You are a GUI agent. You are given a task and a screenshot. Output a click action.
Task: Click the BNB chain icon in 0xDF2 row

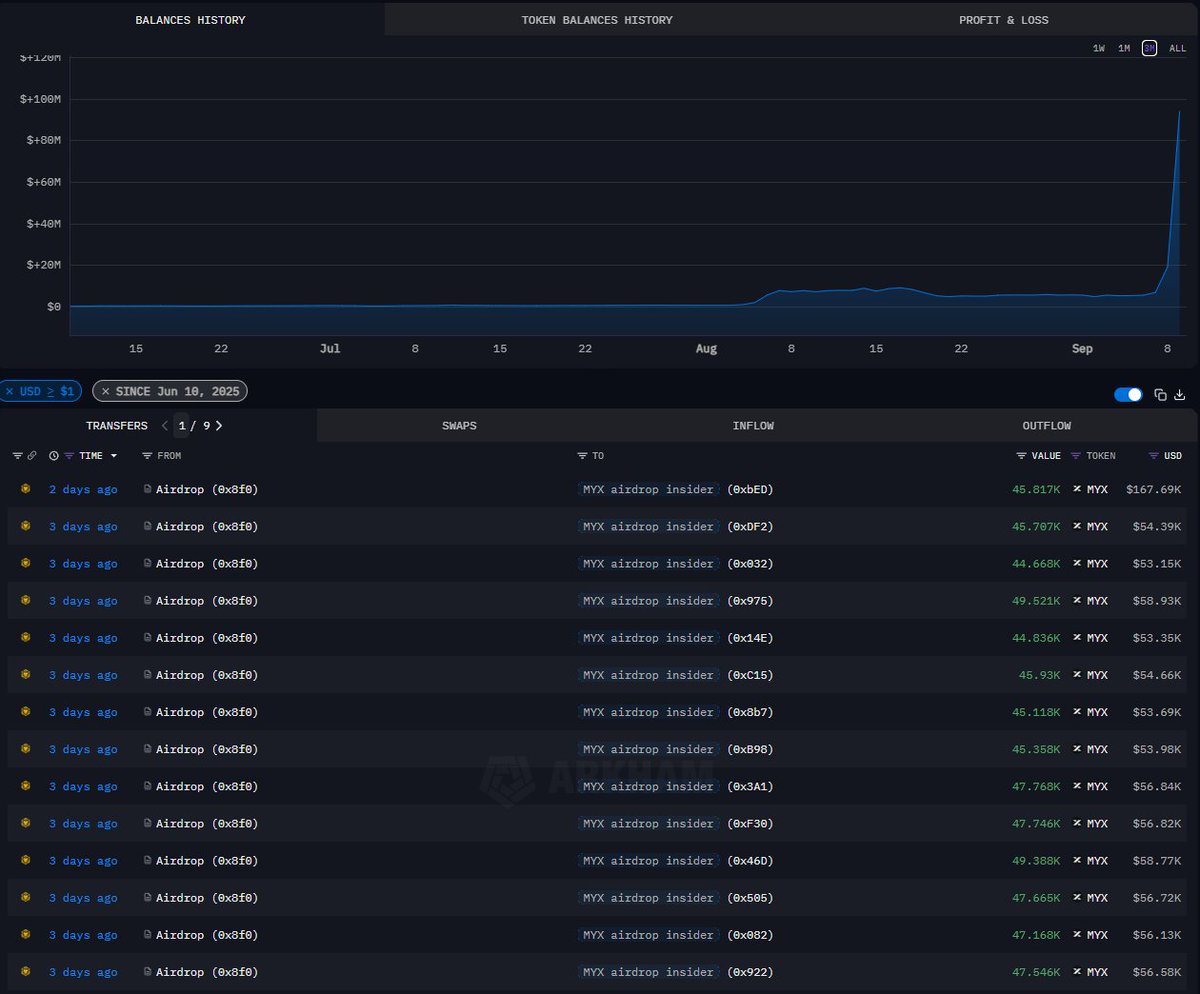pyautogui.click(x=26, y=526)
